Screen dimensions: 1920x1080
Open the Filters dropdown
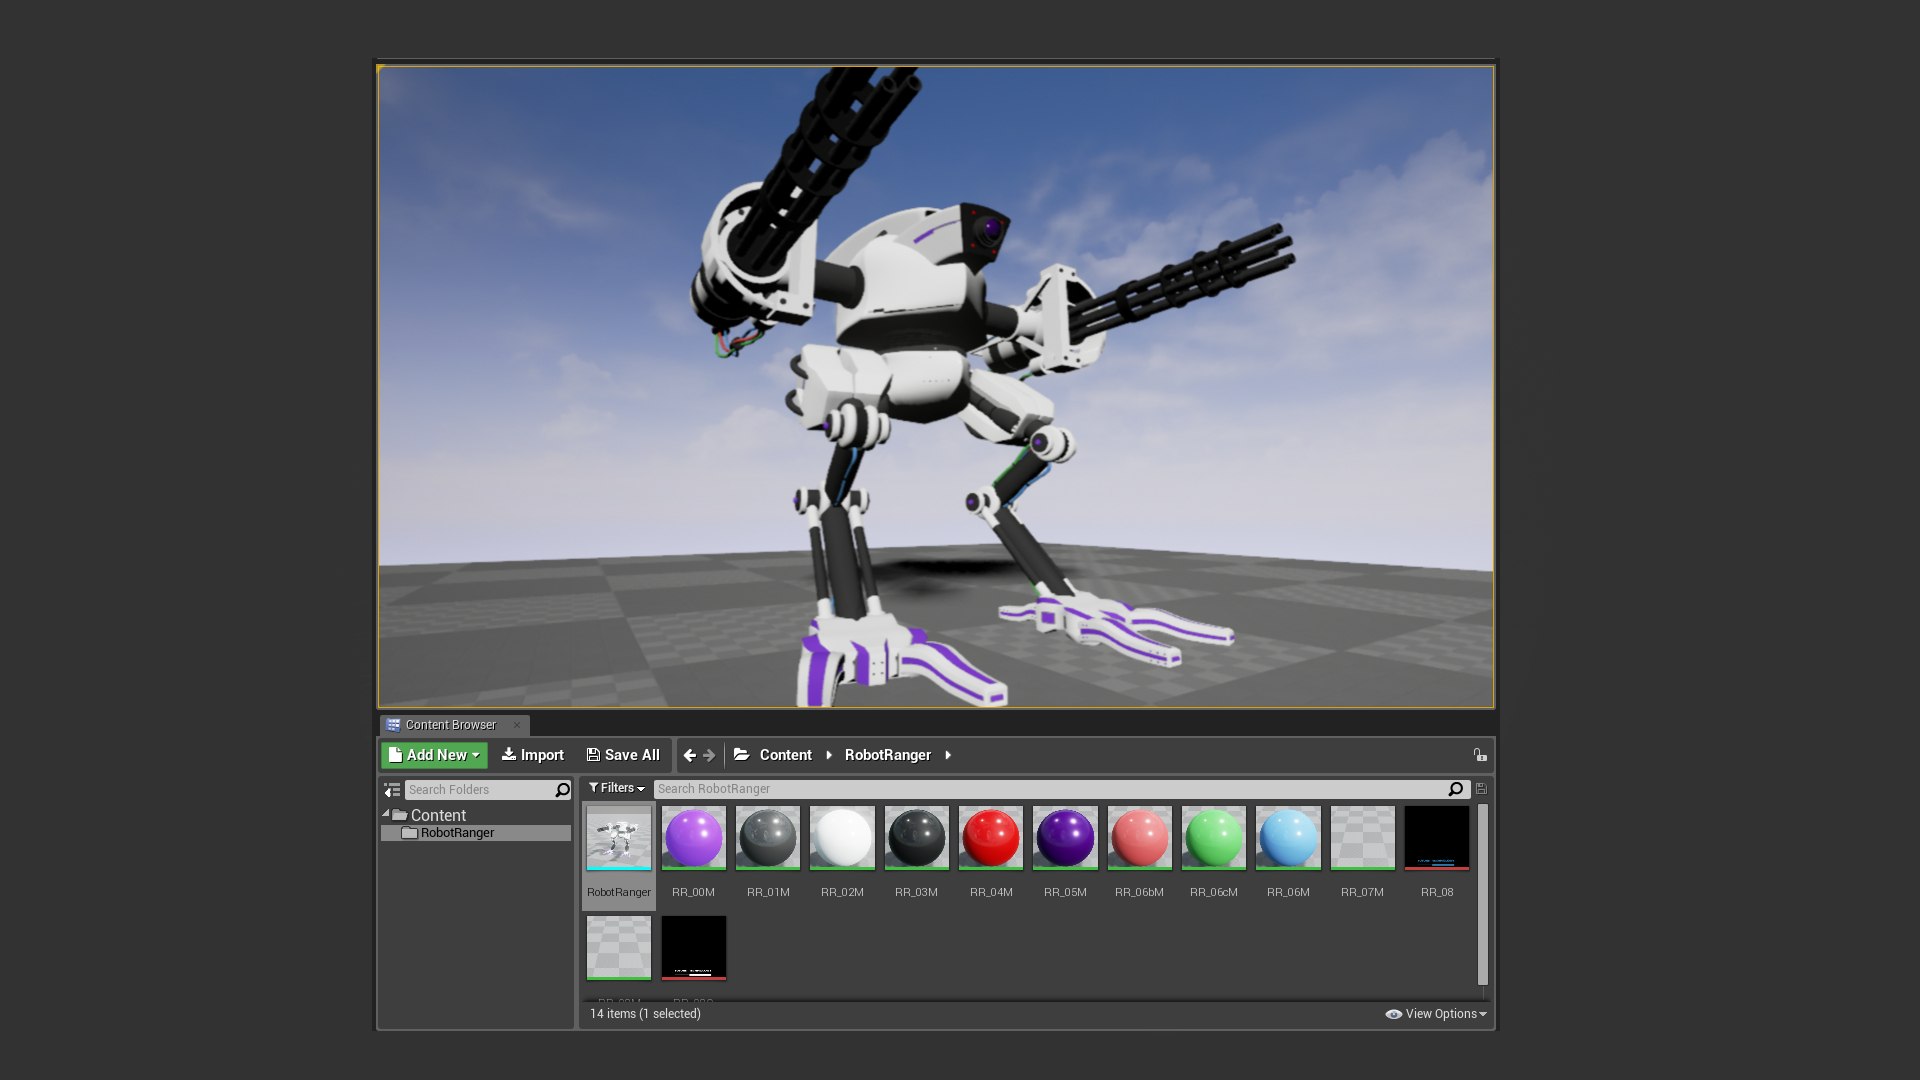pyautogui.click(x=616, y=788)
